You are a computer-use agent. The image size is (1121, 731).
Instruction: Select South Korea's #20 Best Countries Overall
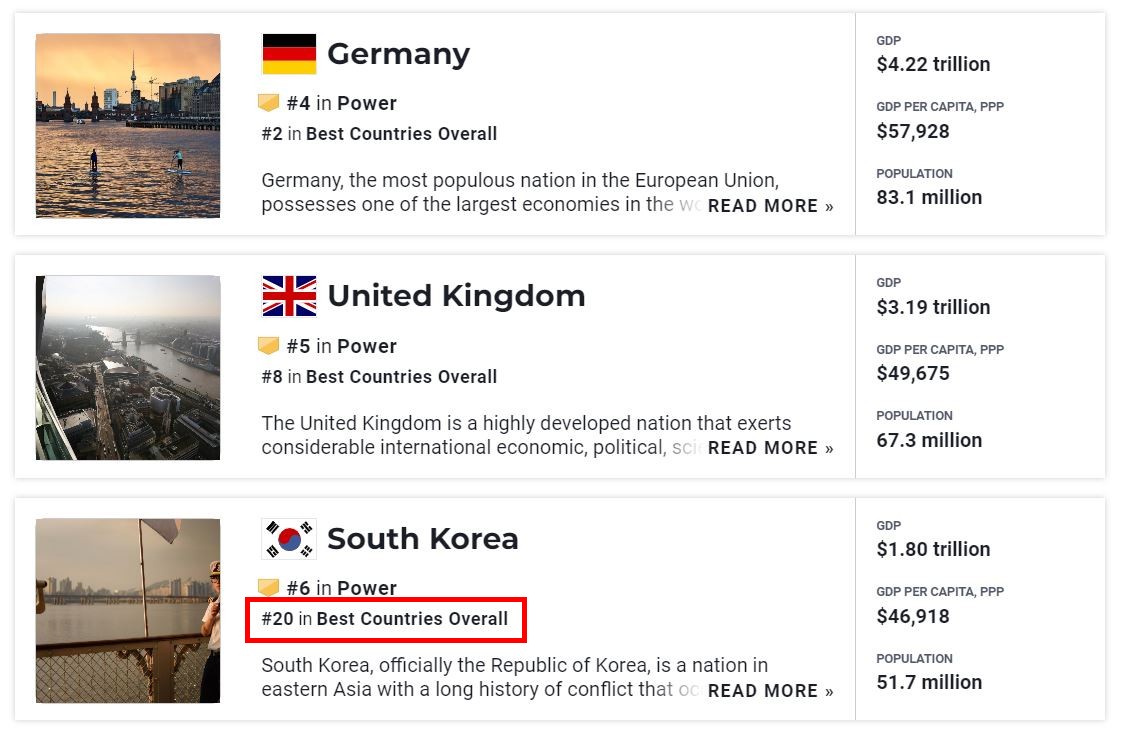pos(385,619)
